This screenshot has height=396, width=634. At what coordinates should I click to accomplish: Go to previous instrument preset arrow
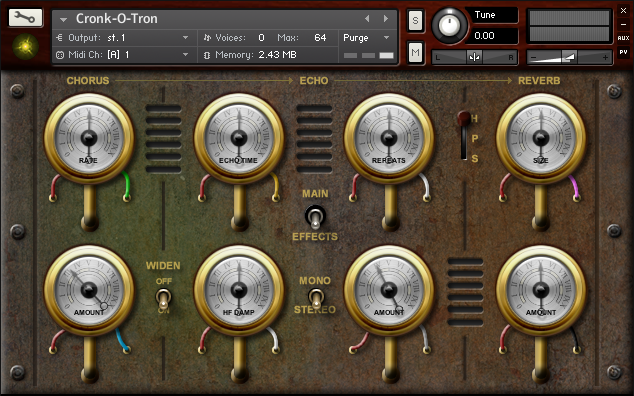pyautogui.click(x=367, y=19)
